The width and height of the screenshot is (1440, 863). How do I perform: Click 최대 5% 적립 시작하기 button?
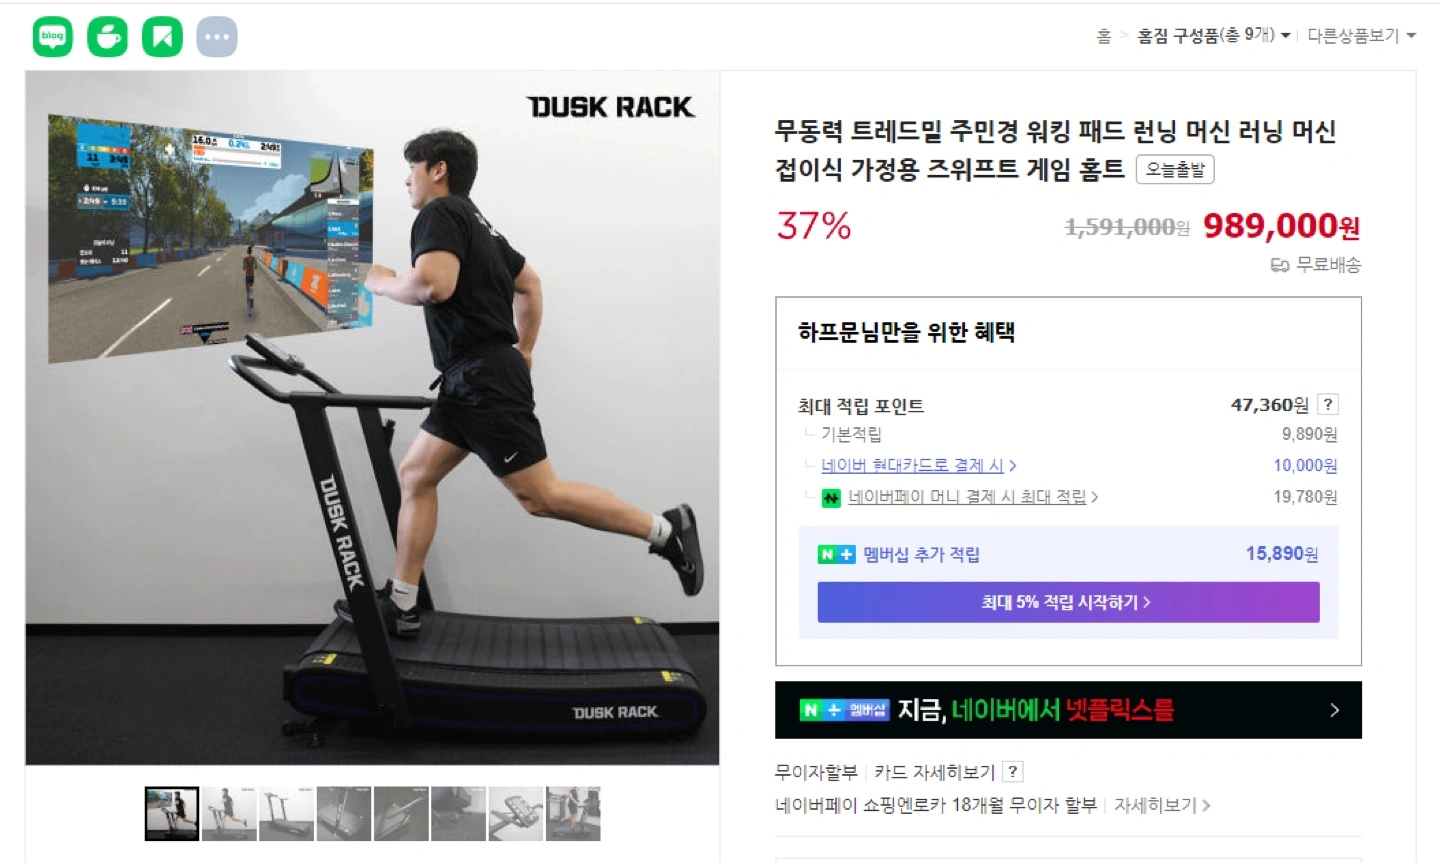tap(1068, 602)
